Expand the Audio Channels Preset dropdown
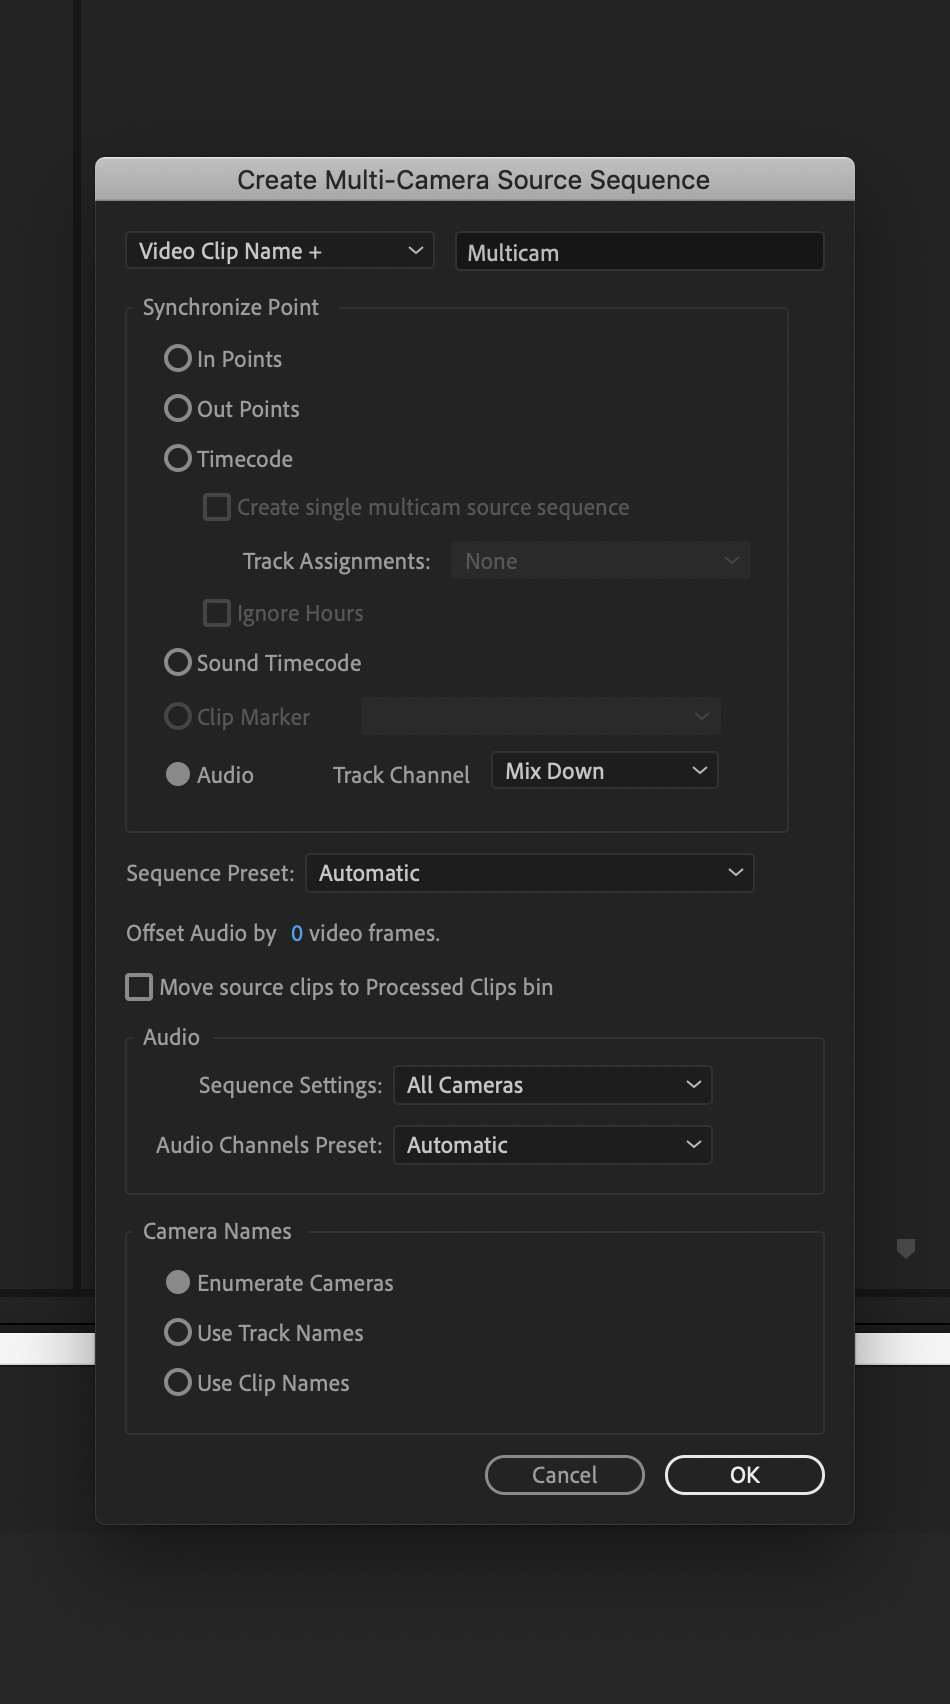 tap(552, 1145)
